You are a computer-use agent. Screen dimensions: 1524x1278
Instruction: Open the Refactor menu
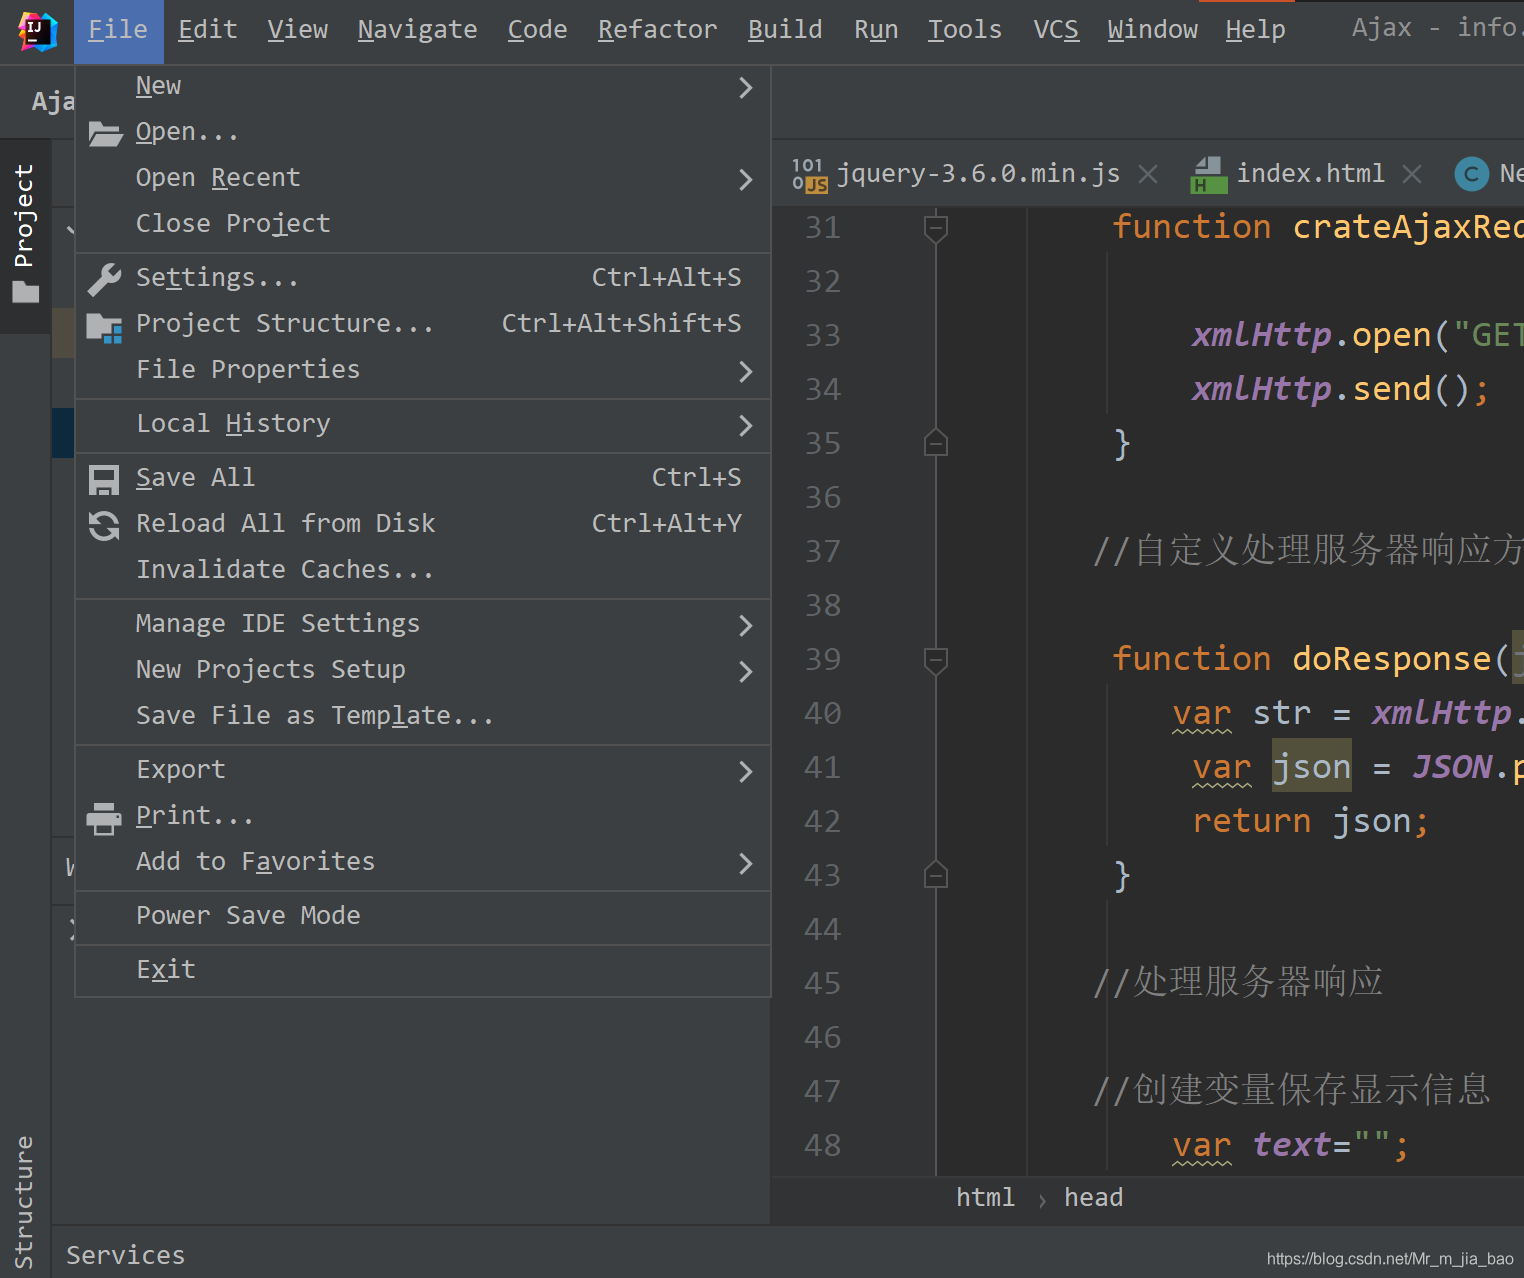(x=656, y=29)
